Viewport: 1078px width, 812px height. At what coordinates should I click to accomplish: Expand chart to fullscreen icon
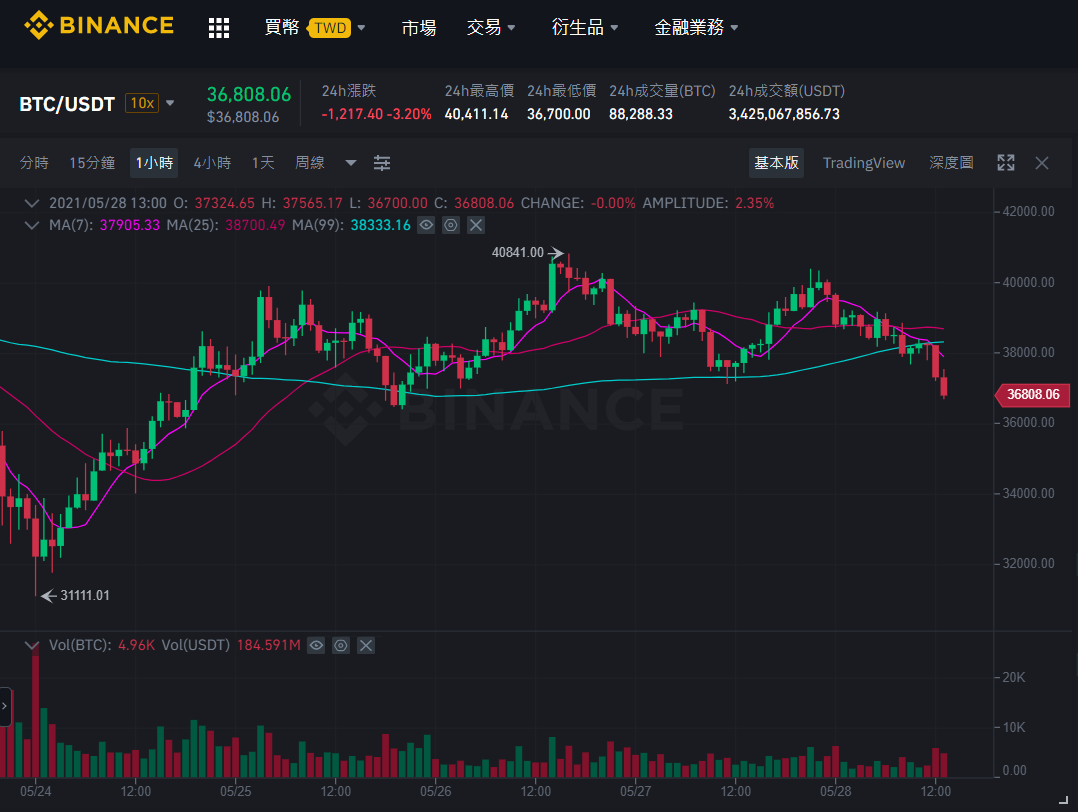[1006, 163]
